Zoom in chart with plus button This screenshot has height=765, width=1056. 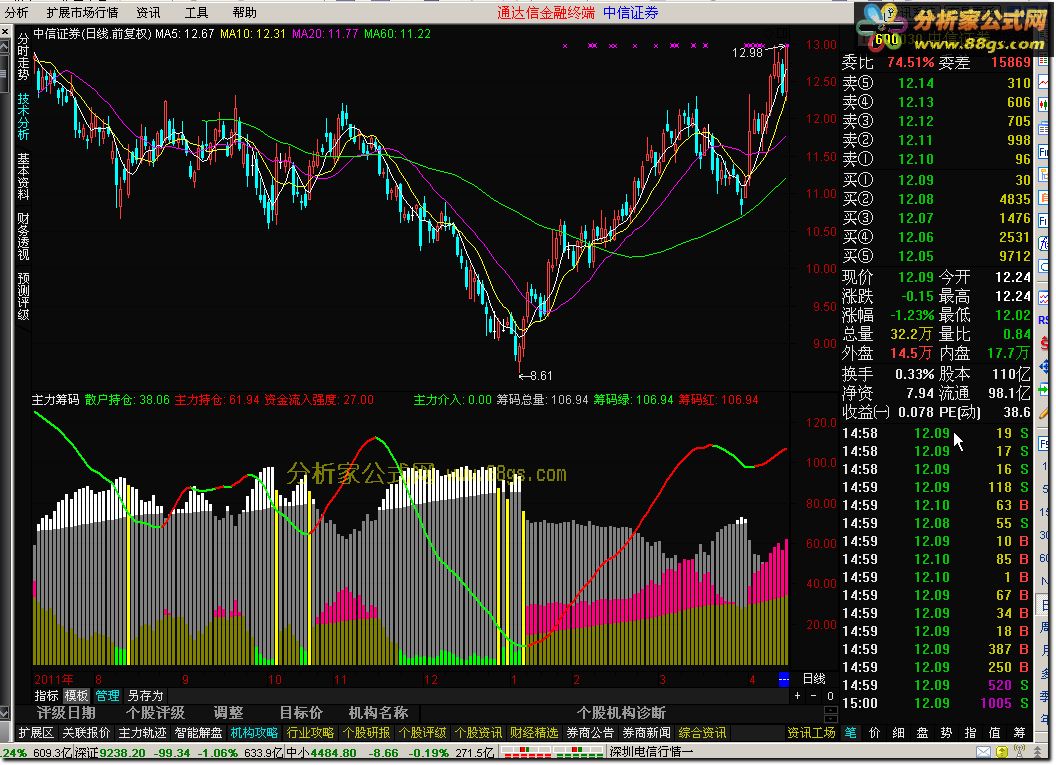coord(798,696)
